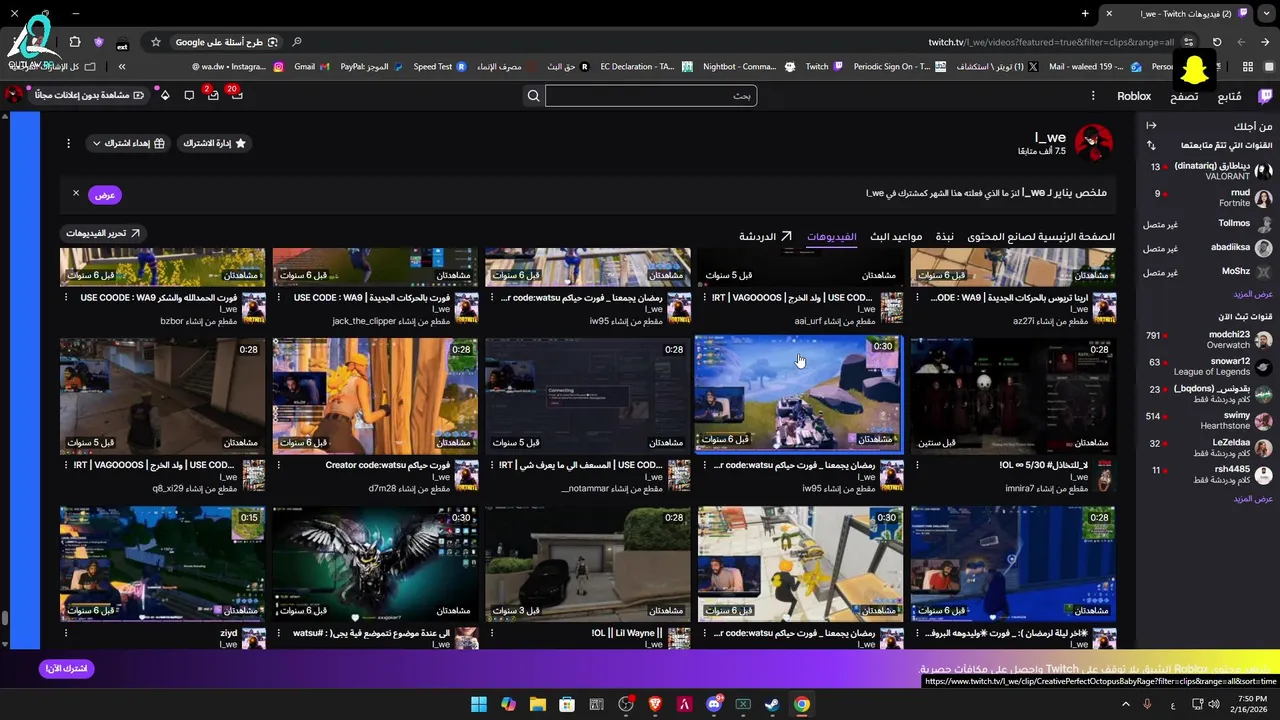Viewport: 1280px width, 720px height.
Task: Select mochdi23 Overwatch channel in sidebar
Action: [x=1209, y=340]
